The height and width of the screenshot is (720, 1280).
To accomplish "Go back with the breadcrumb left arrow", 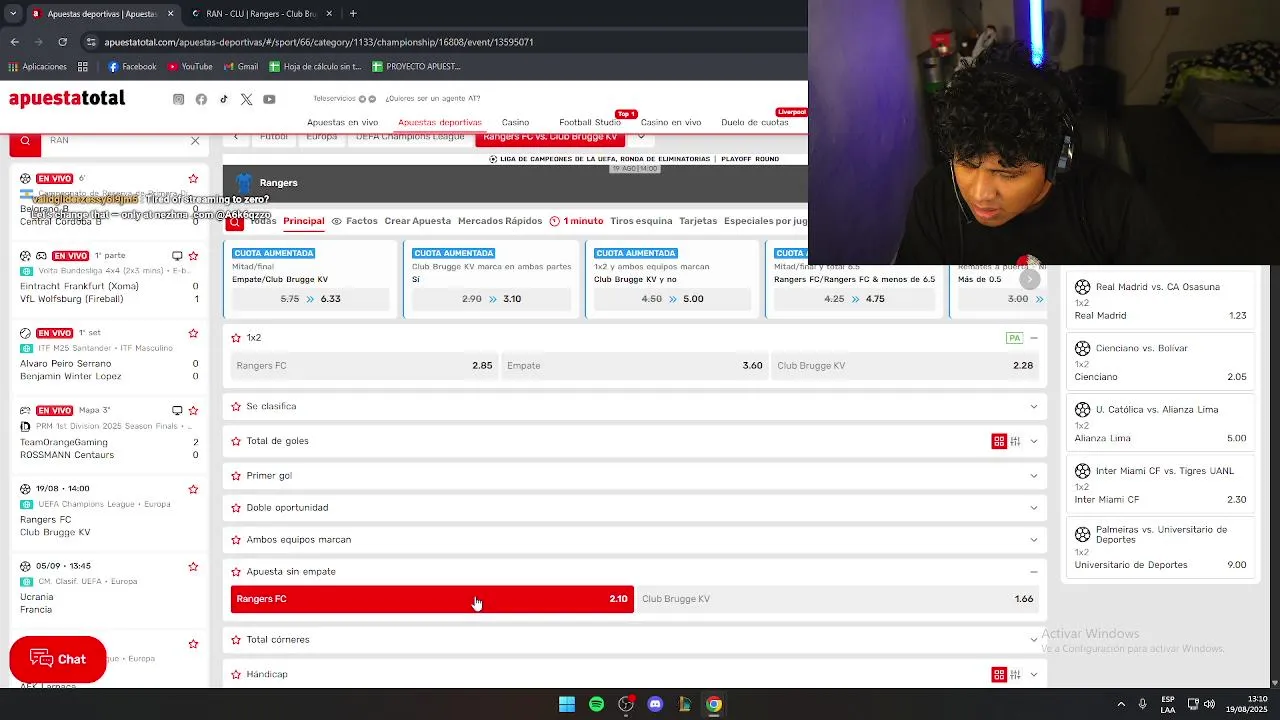I will point(236,137).
